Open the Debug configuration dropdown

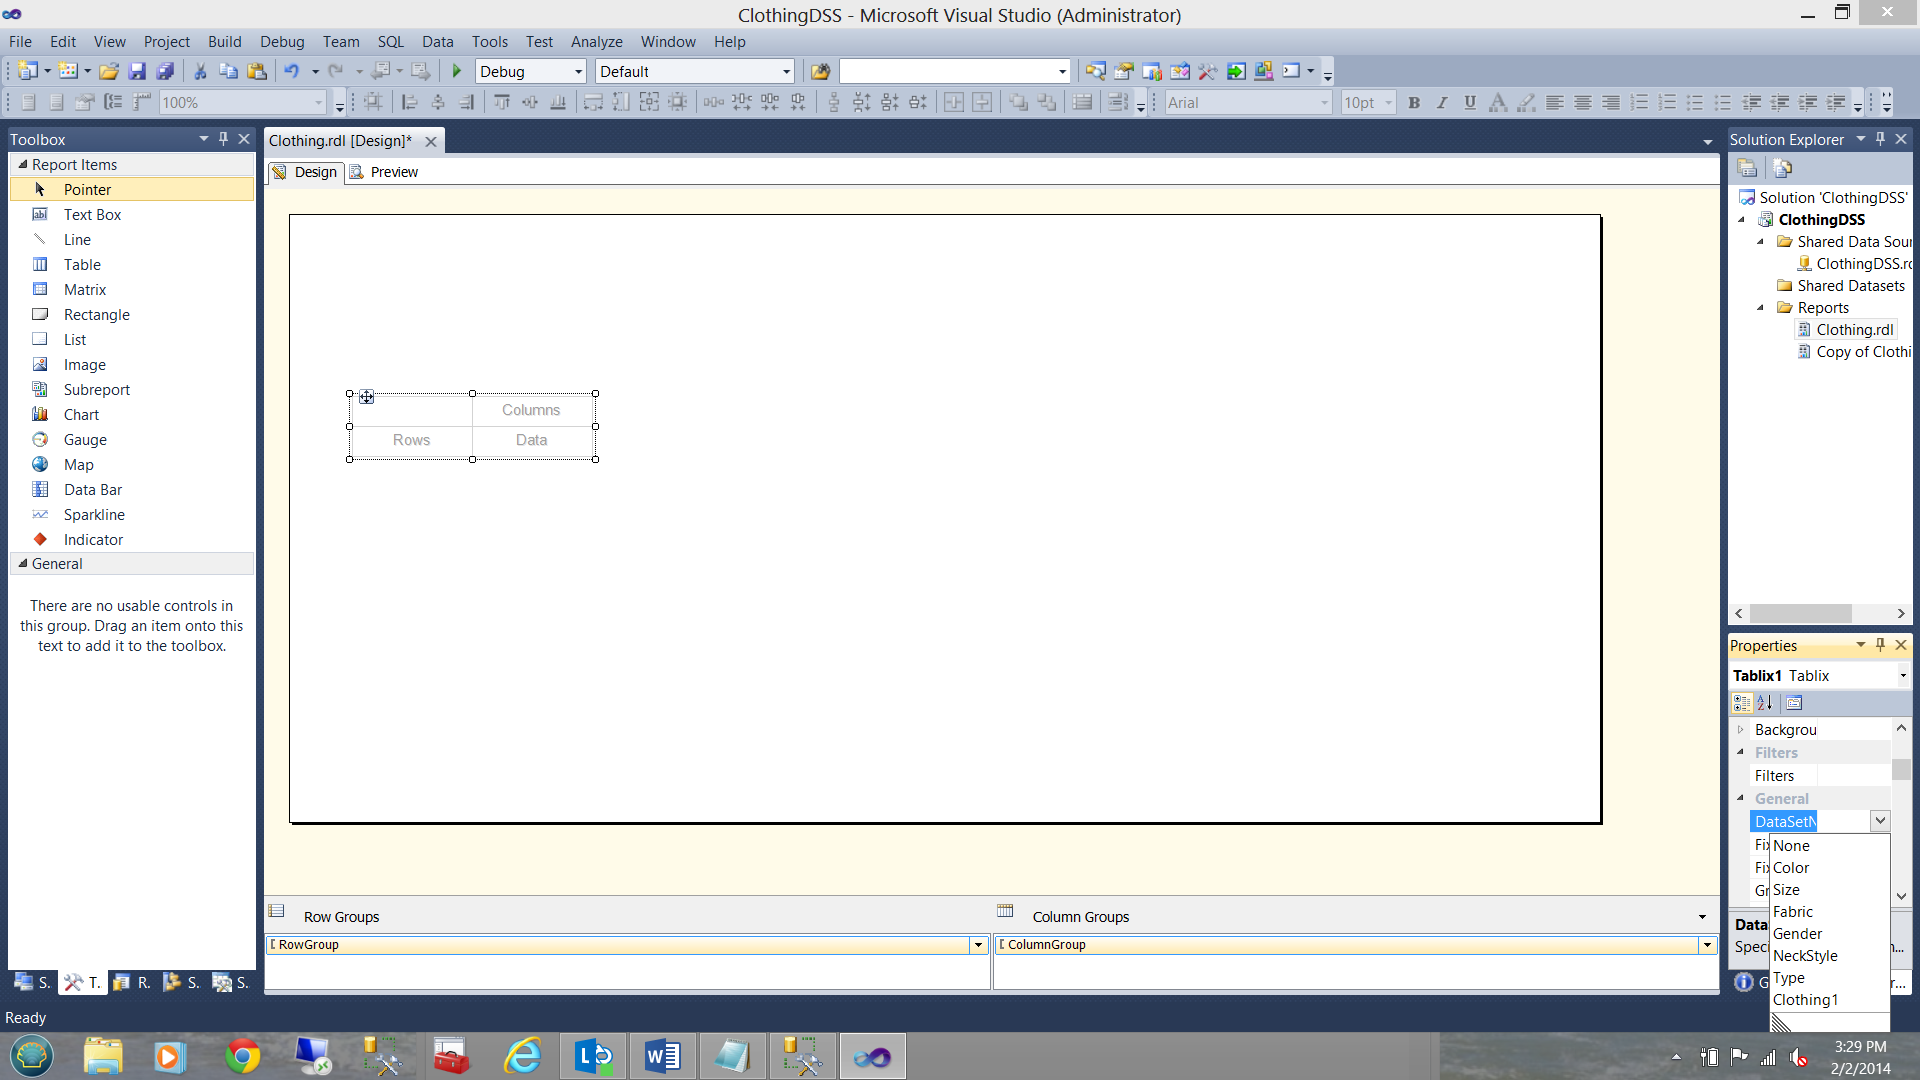(578, 72)
